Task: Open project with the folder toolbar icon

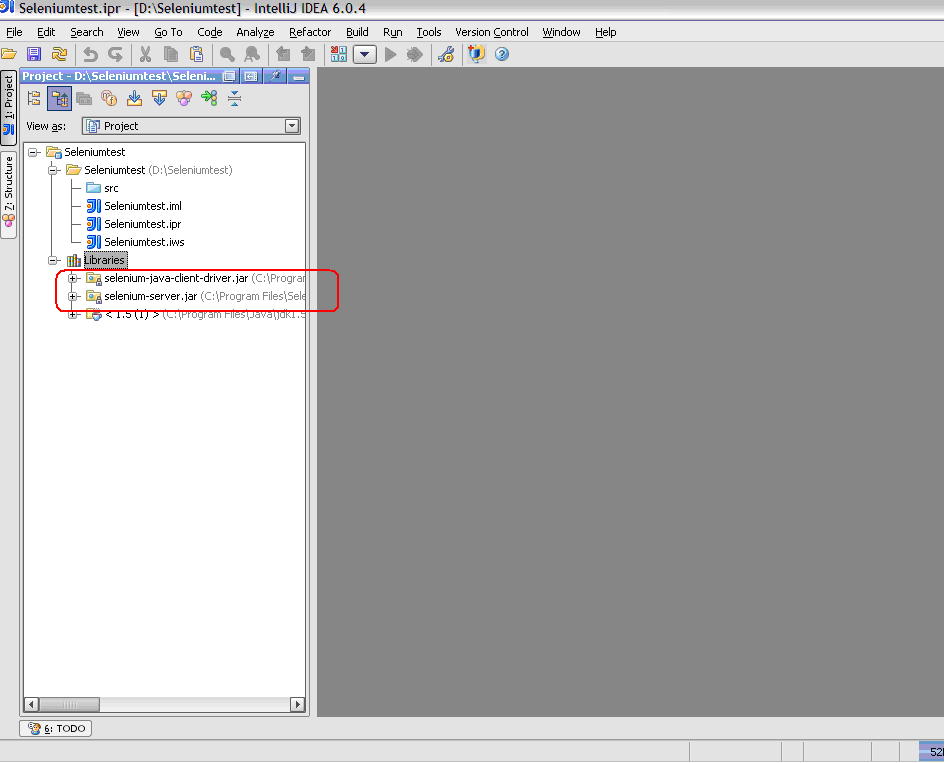Action: pos(8,54)
